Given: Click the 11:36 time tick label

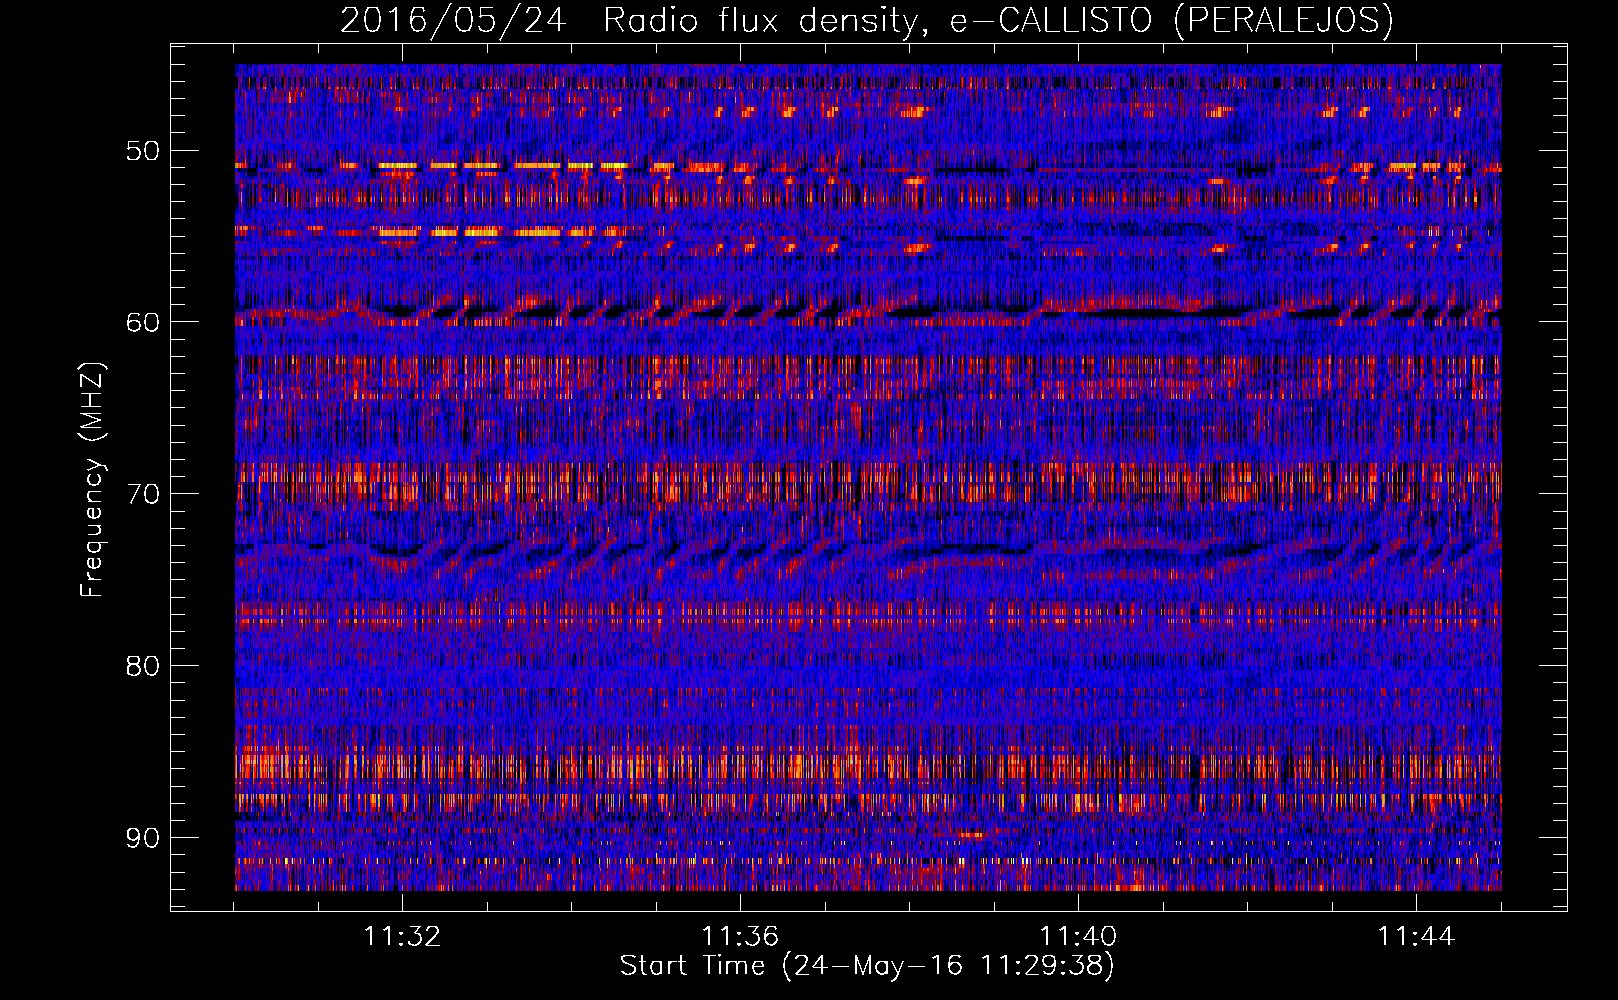Looking at the screenshot, I should click(740, 937).
